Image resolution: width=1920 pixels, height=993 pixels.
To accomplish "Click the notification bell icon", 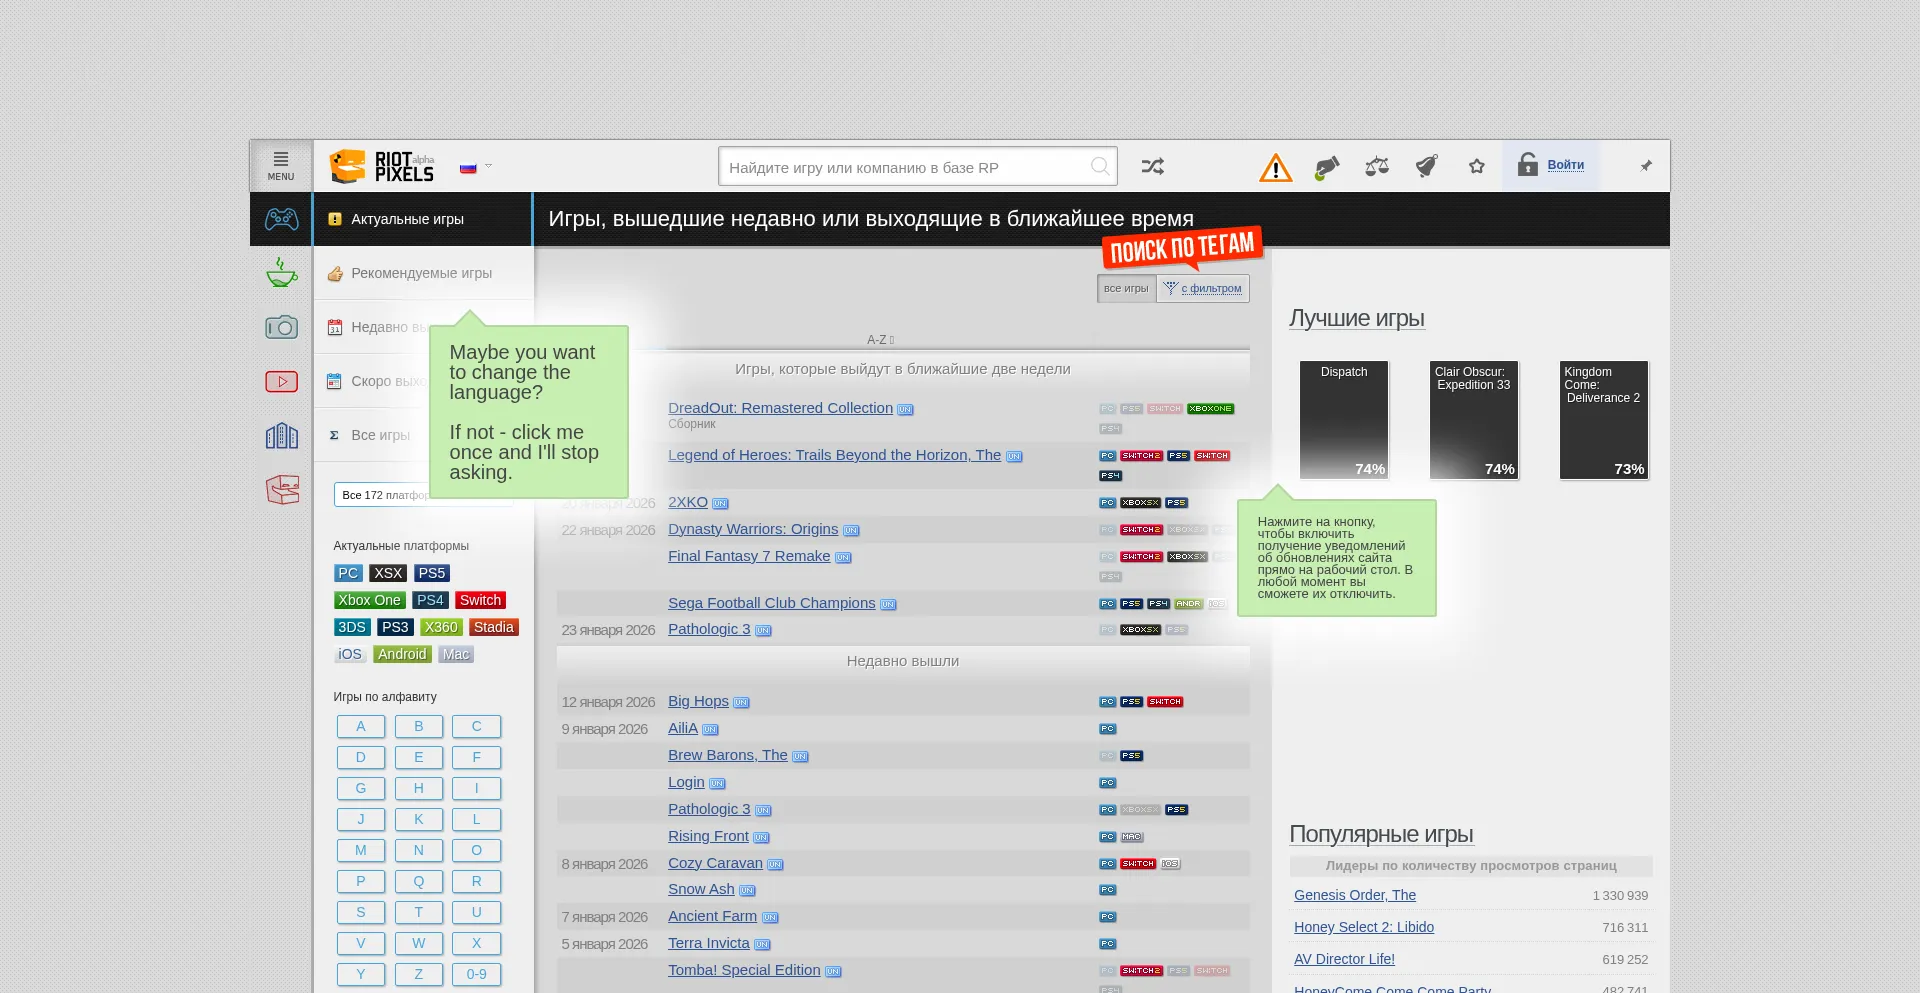I will (1427, 167).
